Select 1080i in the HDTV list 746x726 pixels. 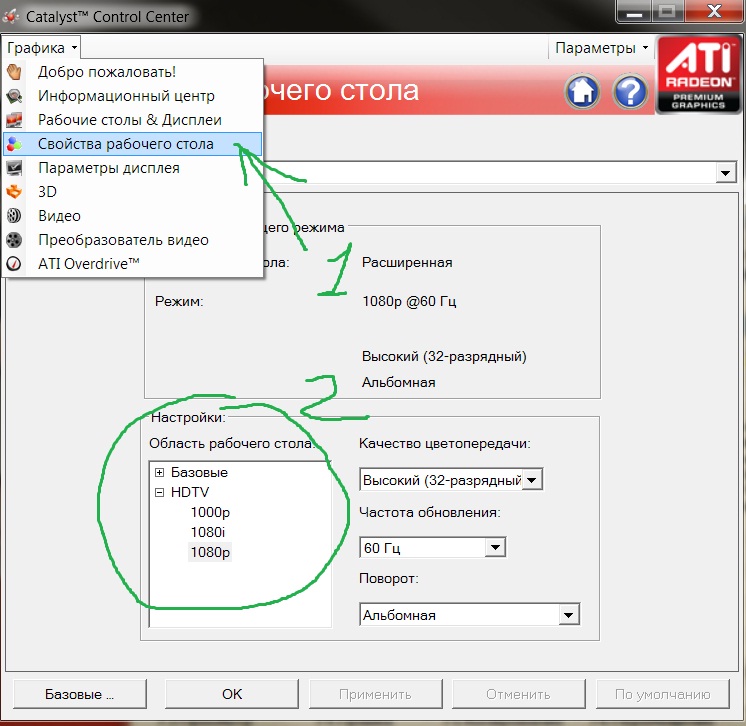click(x=208, y=532)
